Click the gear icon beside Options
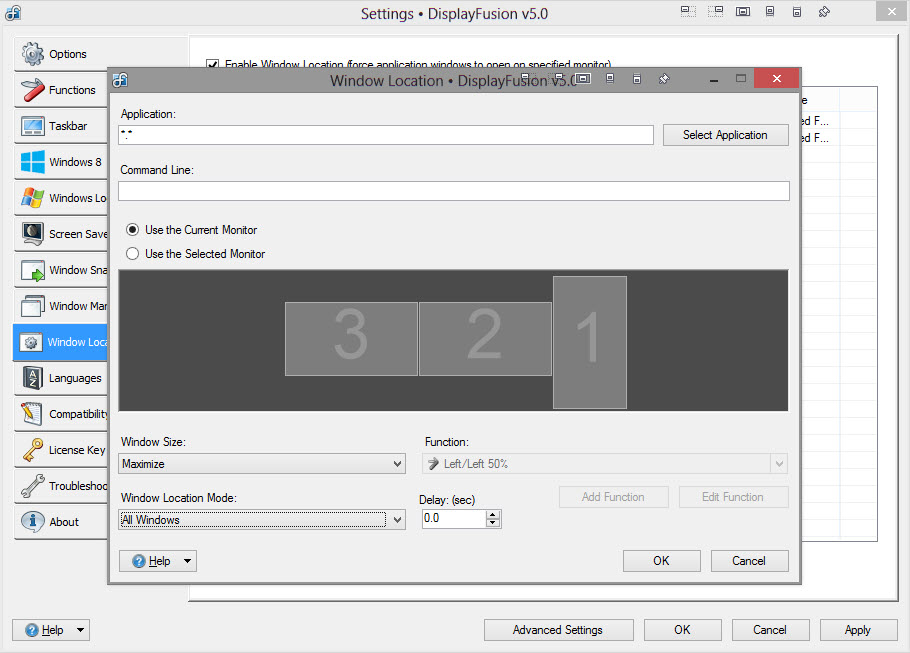The height and width of the screenshot is (653, 910). [x=33, y=54]
